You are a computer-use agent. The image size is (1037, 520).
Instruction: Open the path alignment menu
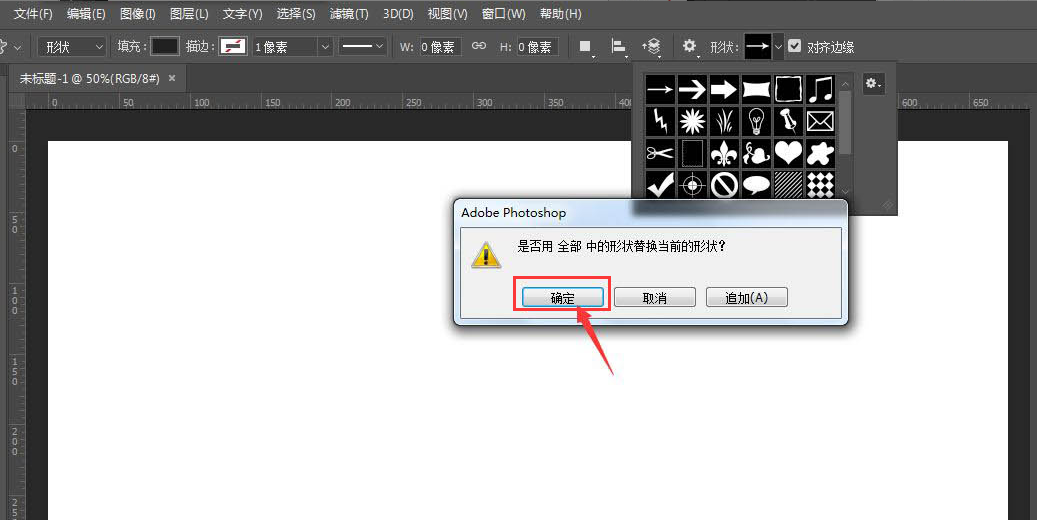[619, 46]
